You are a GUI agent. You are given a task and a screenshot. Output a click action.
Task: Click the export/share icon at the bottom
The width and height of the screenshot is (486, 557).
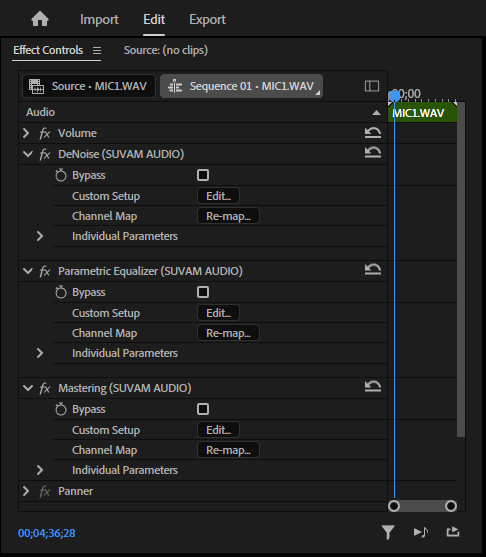pos(453,532)
